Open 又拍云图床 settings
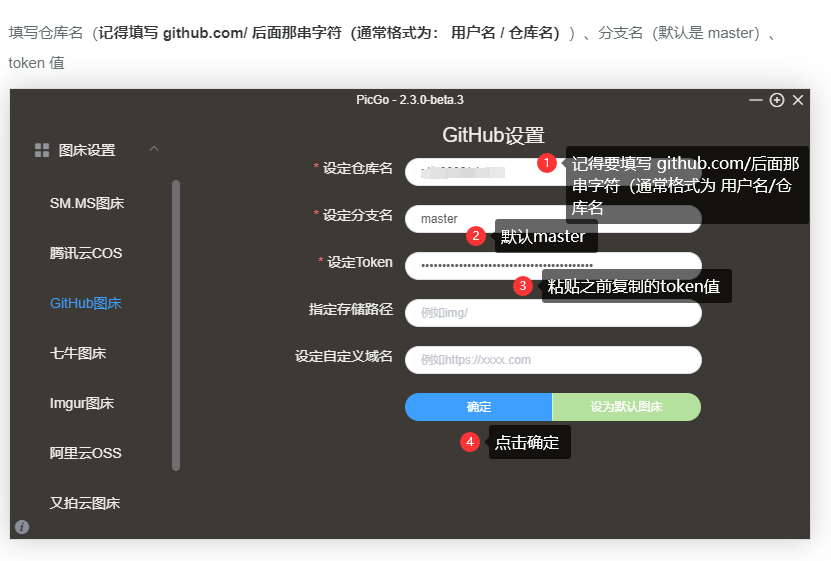 85,503
